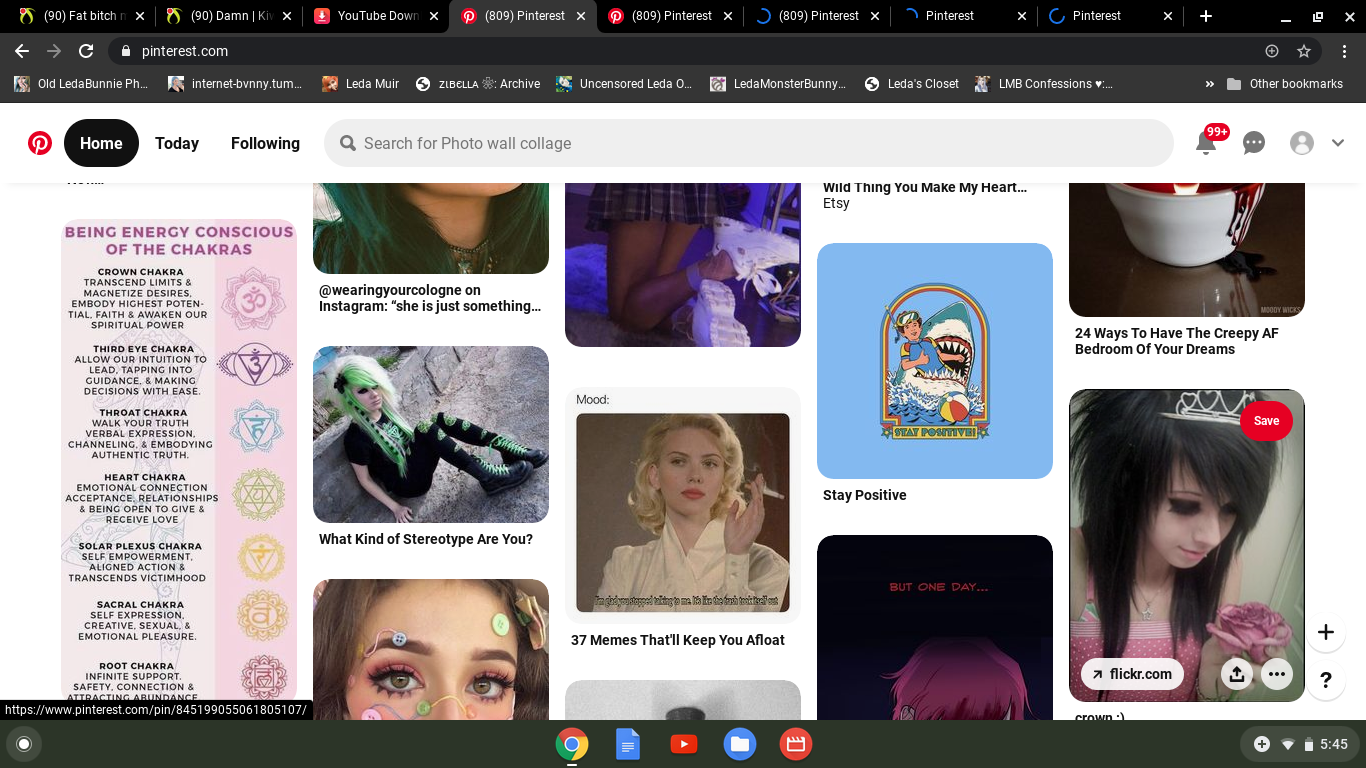Open the Leda's Closet bookmark
Screen dimensions: 1366x768
912,84
